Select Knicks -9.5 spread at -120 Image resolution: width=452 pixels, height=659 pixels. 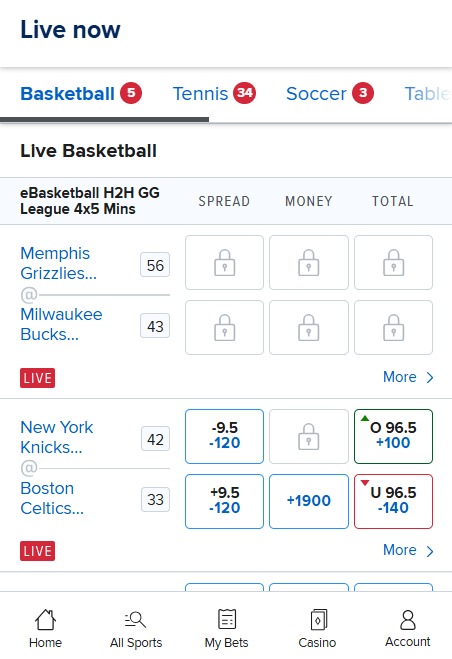[x=225, y=436]
